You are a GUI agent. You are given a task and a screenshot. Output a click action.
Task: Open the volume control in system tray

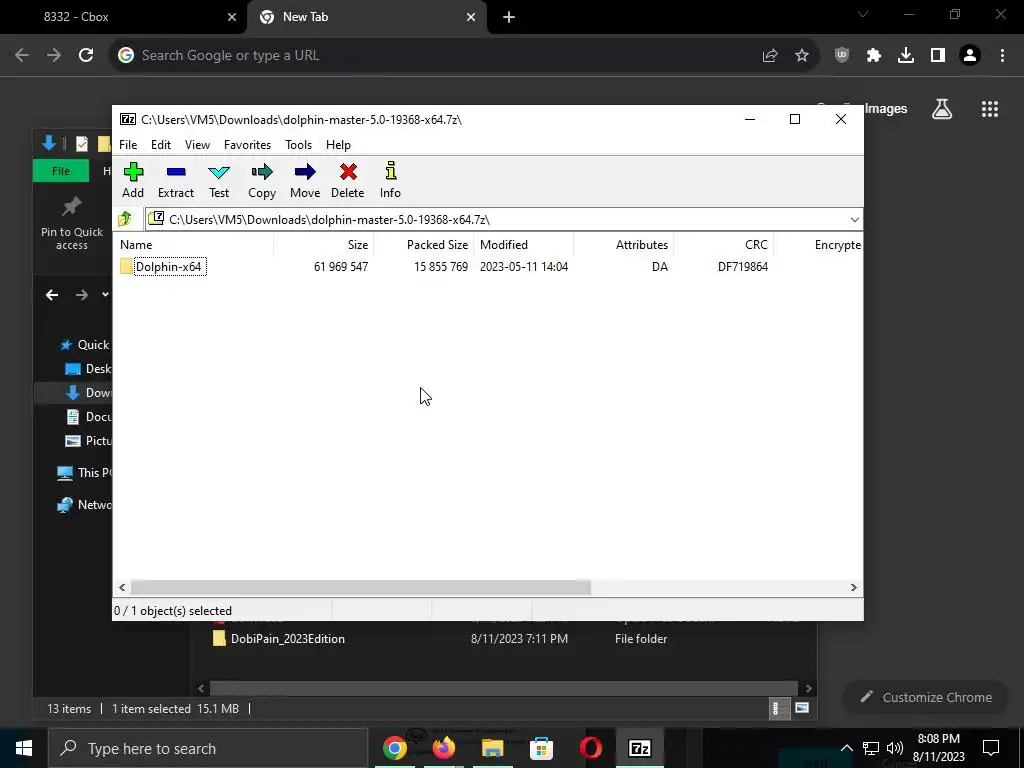895,748
